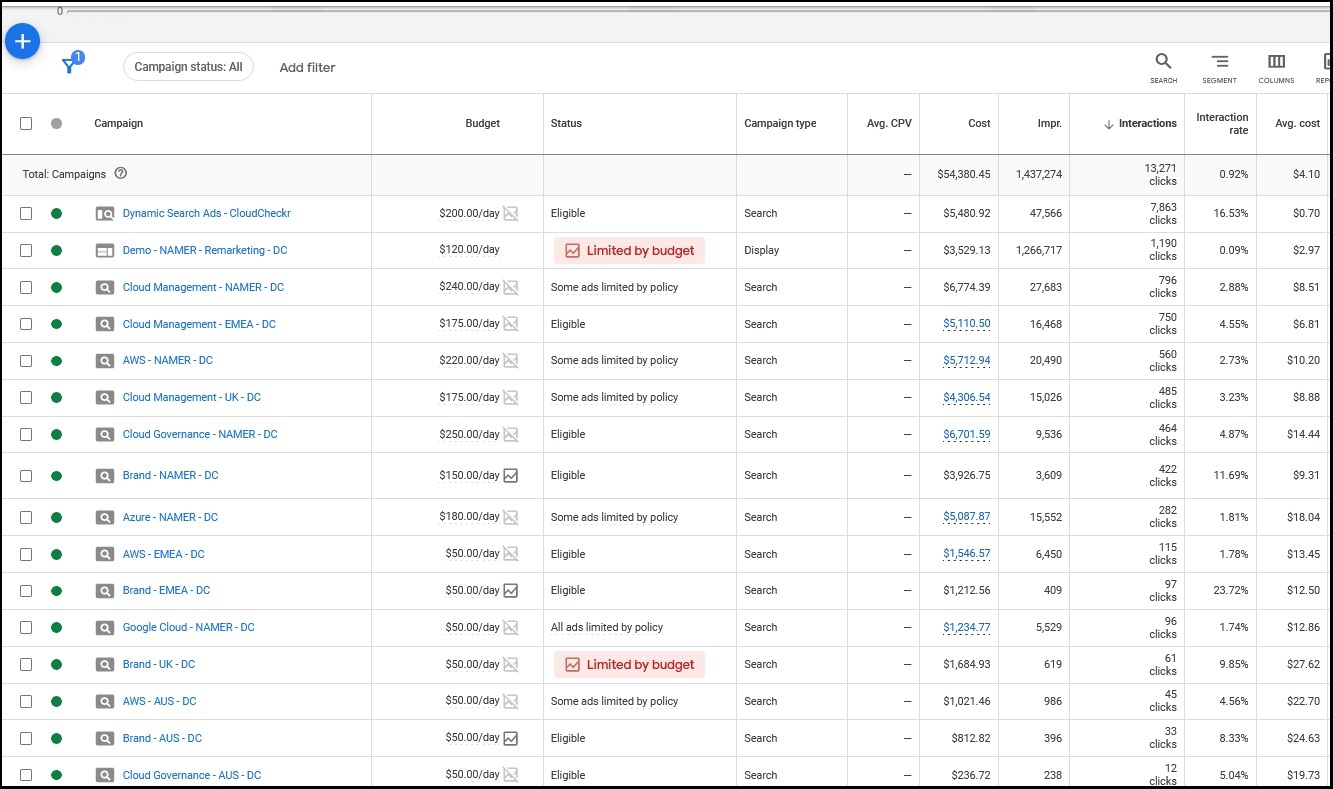Click budget chart icon for Brand - NAMER - DC
Image resolution: width=1333 pixels, height=789 pixels.
tap(511, 476)
